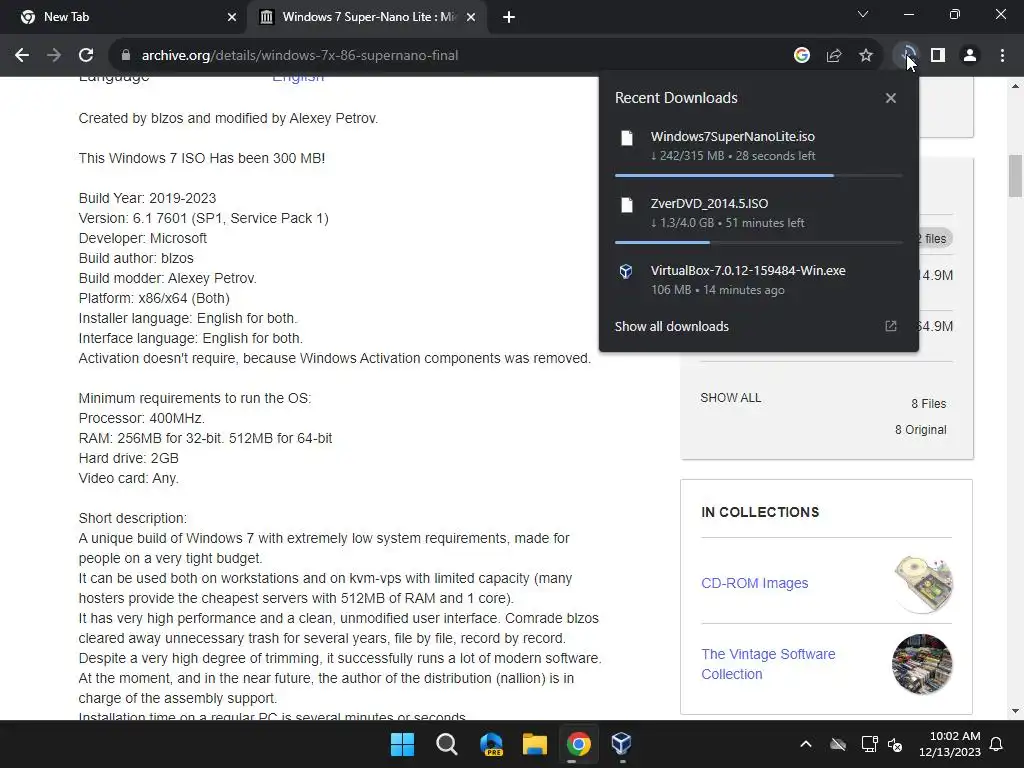The image size is (1024, 768).
Task: Open the notifications bell
Action: [x=997, y=744]
